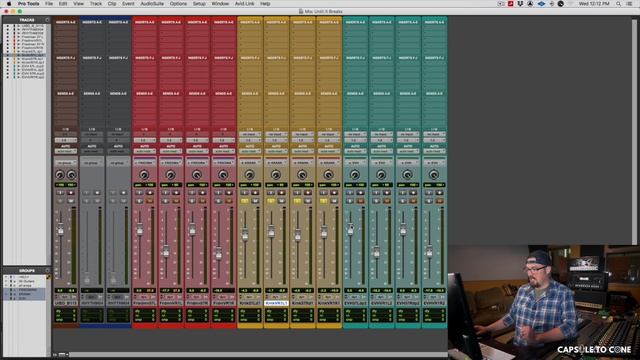640x360 pixels.
Task: Open output path selector on fourth red track
Action: (224, 140)
